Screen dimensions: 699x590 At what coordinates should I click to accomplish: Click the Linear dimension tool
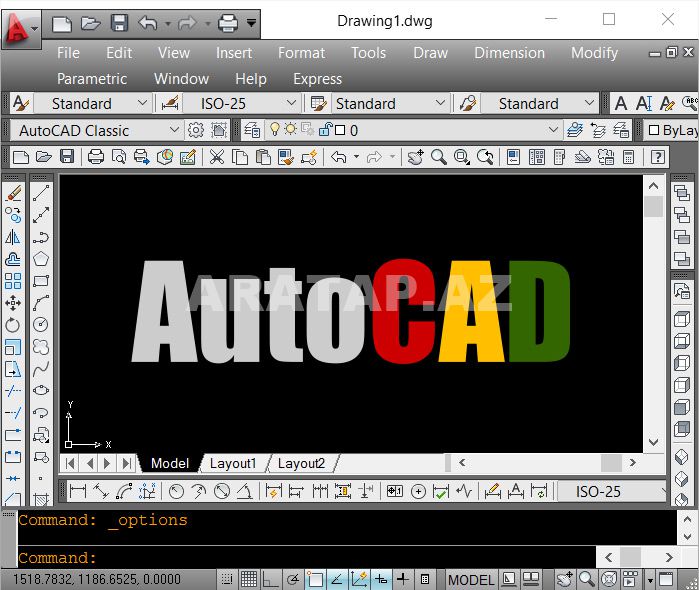[78, 491]
